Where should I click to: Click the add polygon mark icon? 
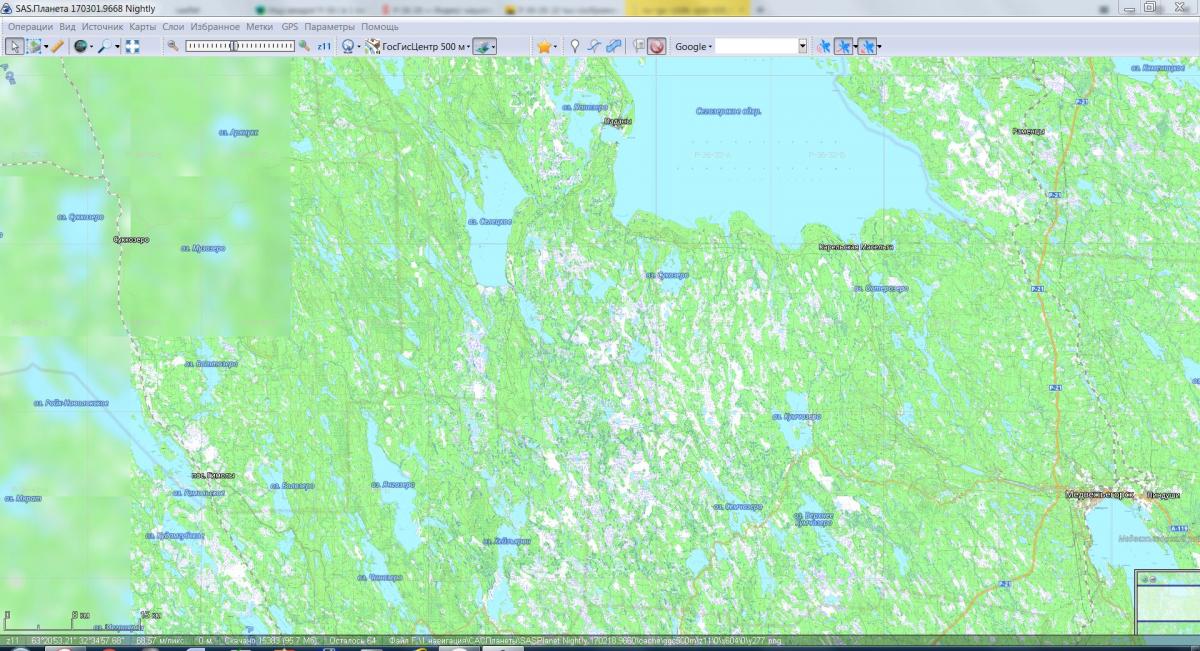[613, 46]
